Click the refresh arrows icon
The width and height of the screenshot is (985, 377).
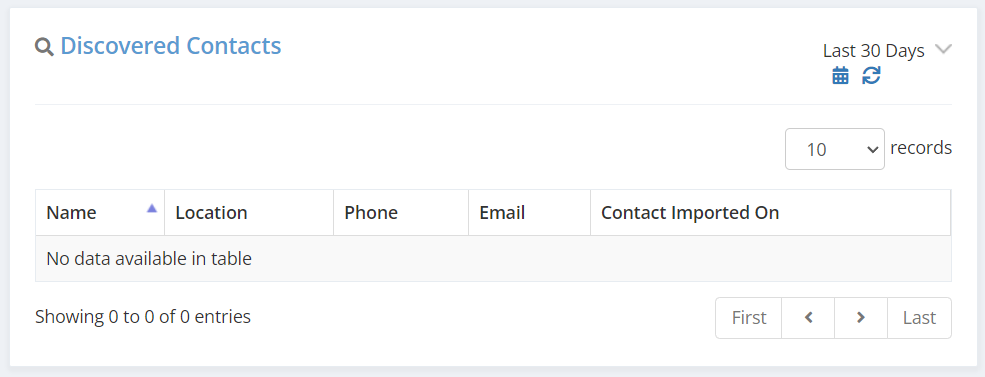(871, 75)
